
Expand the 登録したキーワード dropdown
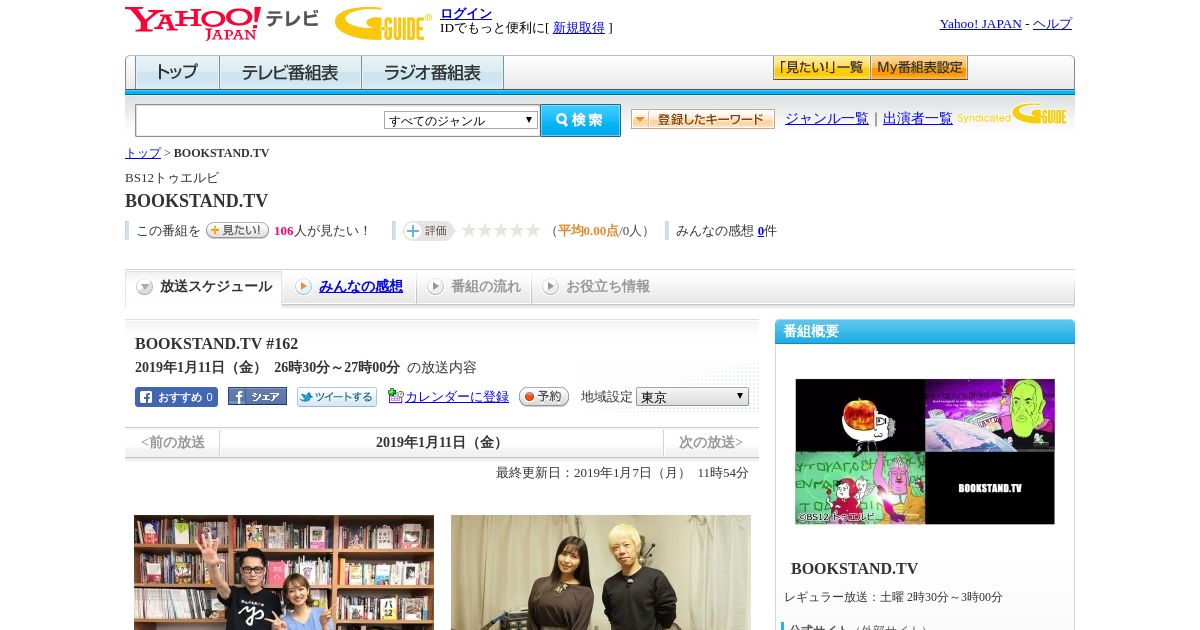pos(703,119)
